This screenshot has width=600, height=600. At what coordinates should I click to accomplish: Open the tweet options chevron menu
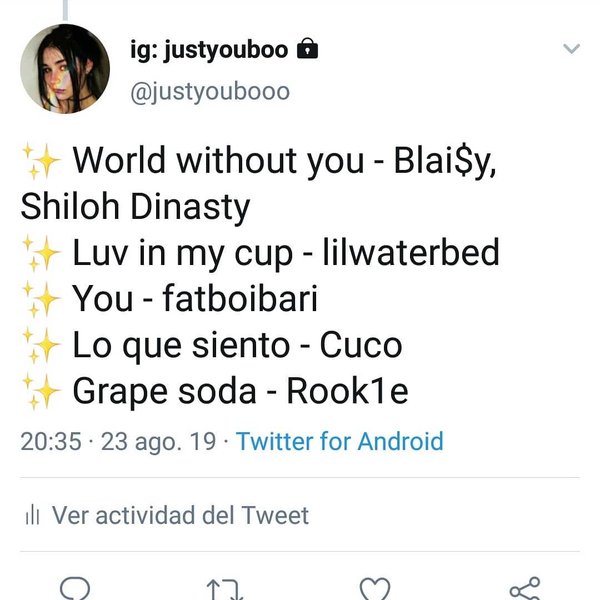point(571,48)
